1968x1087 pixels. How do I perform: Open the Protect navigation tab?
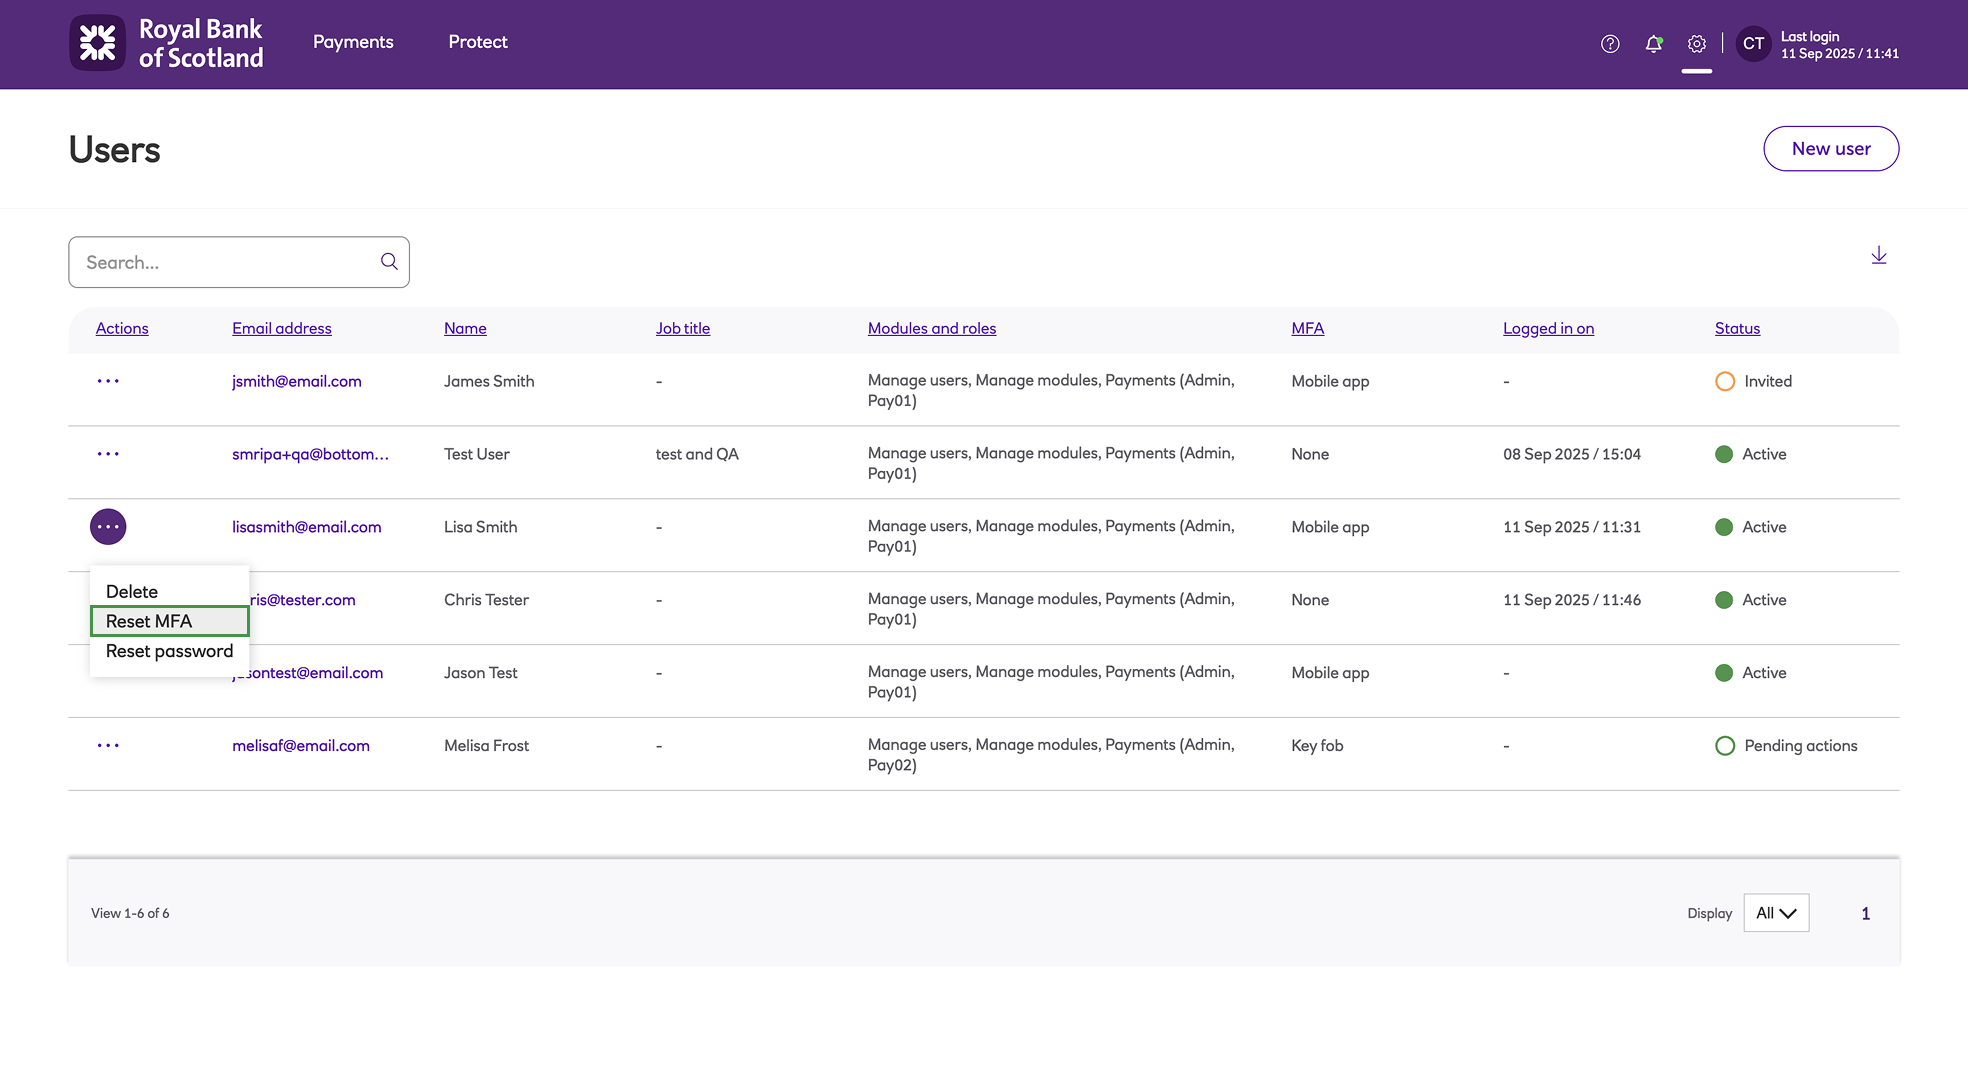point(478,42)
